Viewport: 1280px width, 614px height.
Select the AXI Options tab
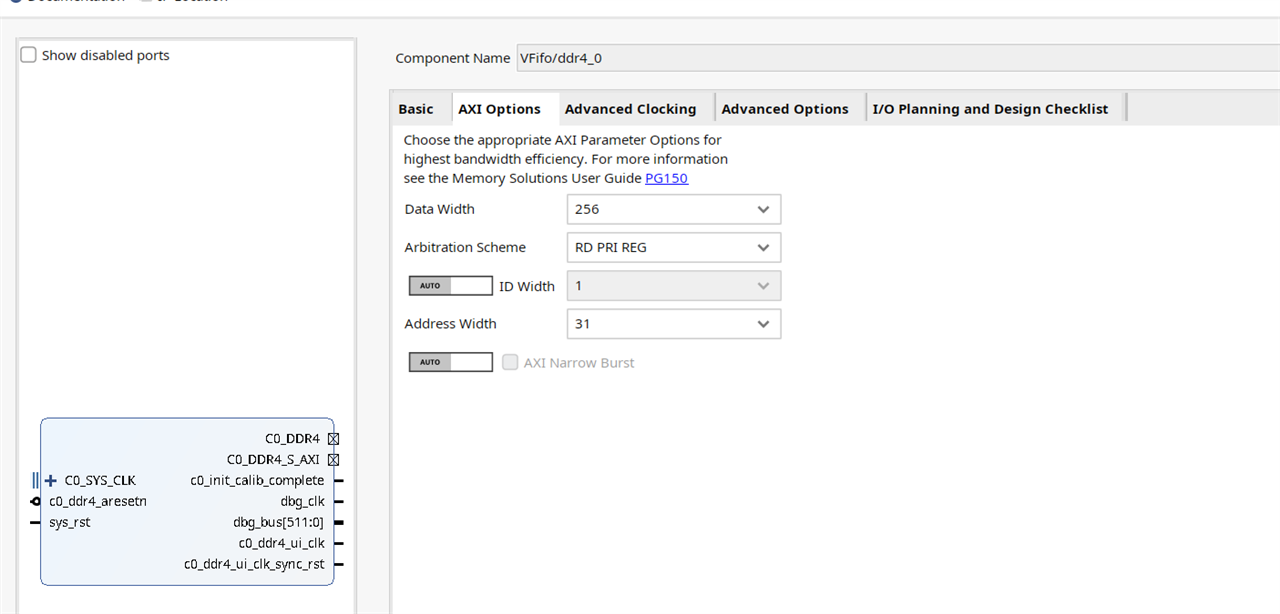coord(499,109)
